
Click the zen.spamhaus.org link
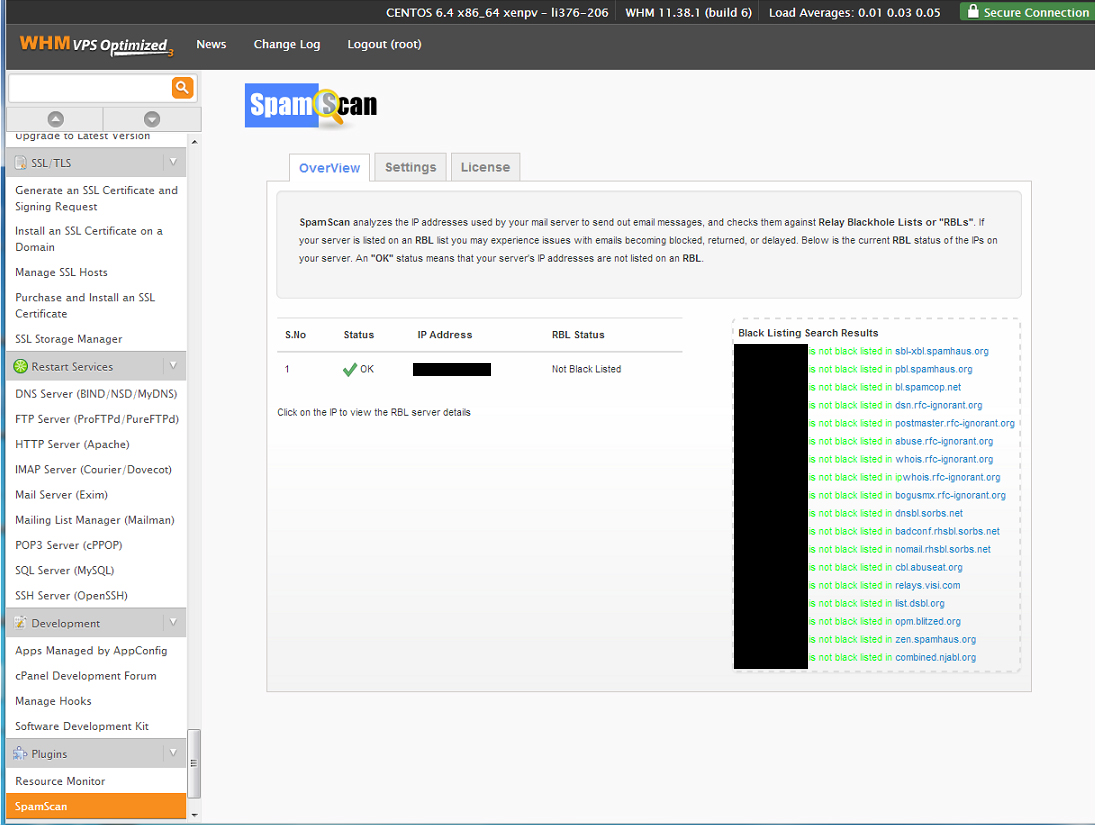tap(935, 640)
